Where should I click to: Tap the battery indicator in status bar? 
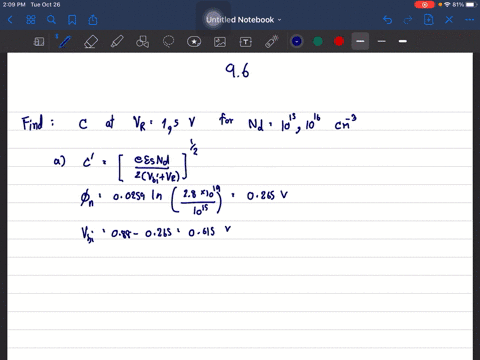471,5
